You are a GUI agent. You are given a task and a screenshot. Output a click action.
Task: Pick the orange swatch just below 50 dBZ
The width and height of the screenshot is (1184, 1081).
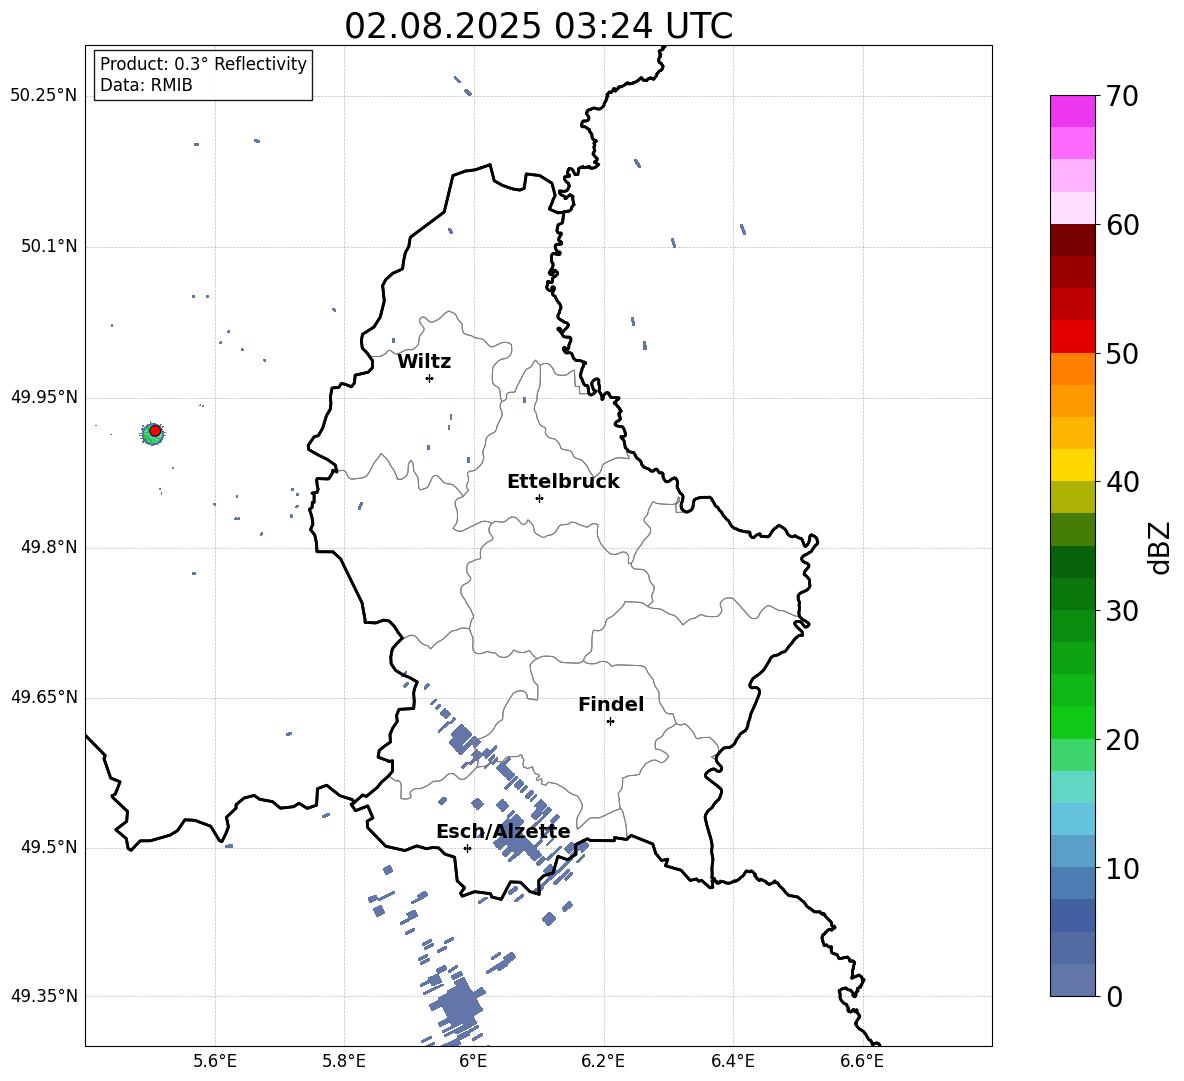[1072, 369]
